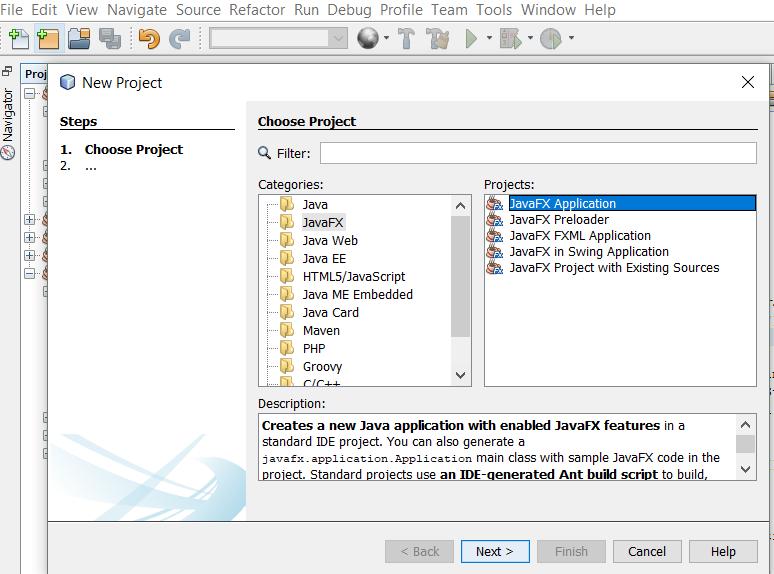Open the Run Project dropdown arrow
Viewport: 774px width, 574px height.
pyautogui.click(x=489, y=38)
